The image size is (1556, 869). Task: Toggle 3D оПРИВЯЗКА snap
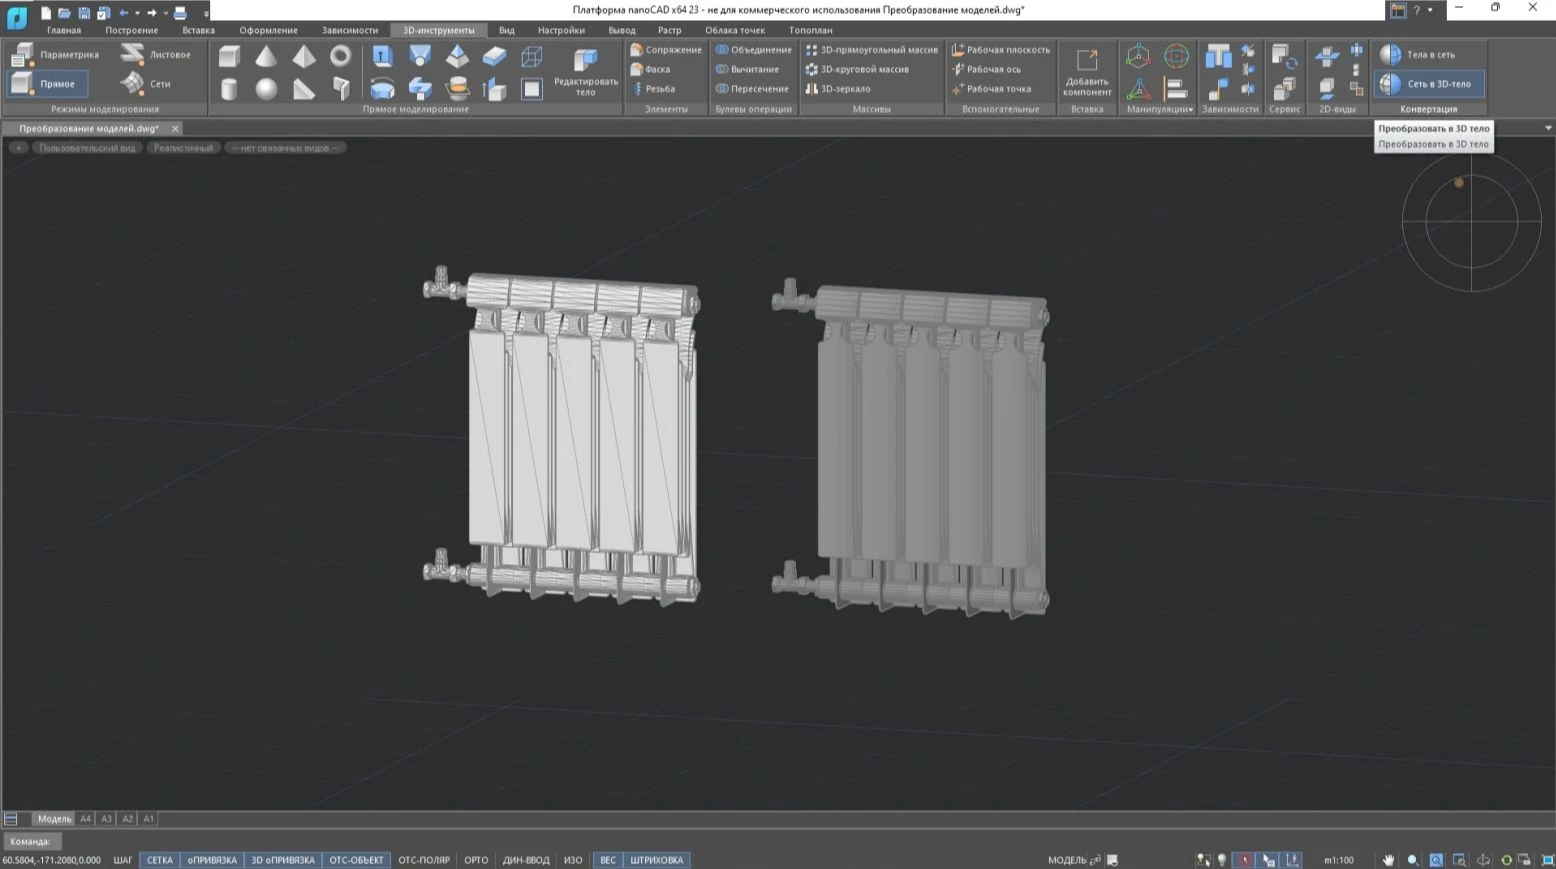pos(283,860)
